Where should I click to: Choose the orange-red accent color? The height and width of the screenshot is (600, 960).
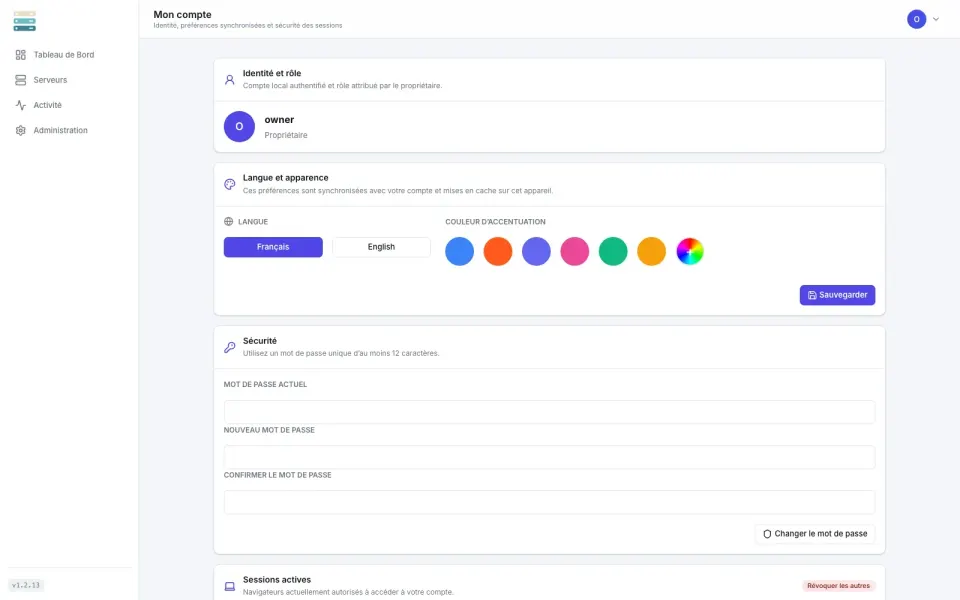(498, 252)
